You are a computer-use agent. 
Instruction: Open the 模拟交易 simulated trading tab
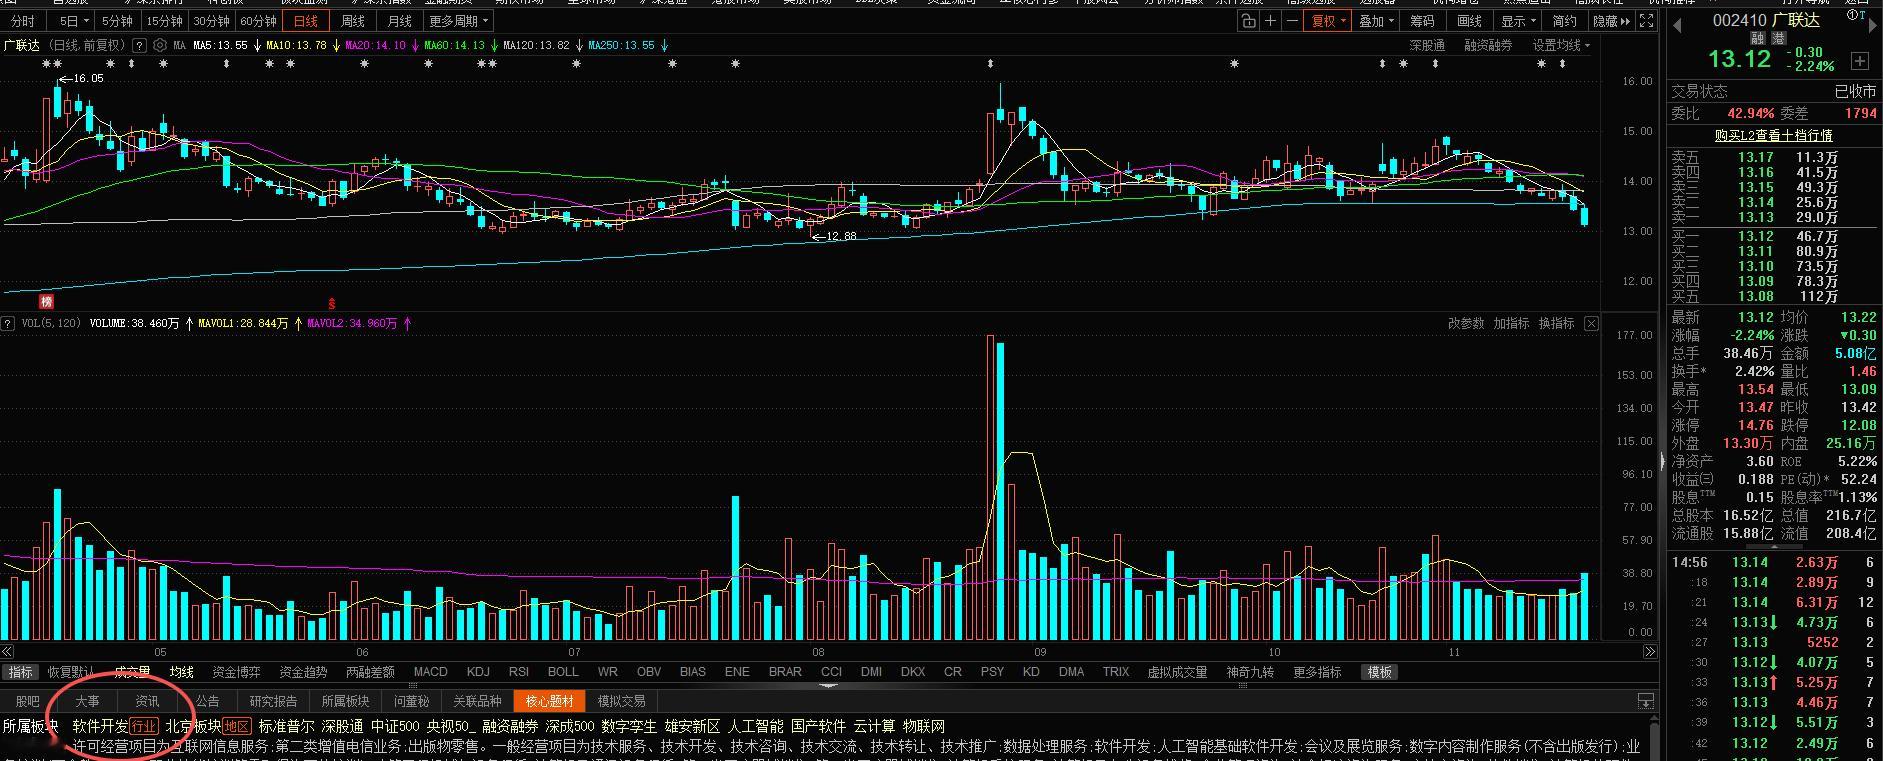[621, 701]
